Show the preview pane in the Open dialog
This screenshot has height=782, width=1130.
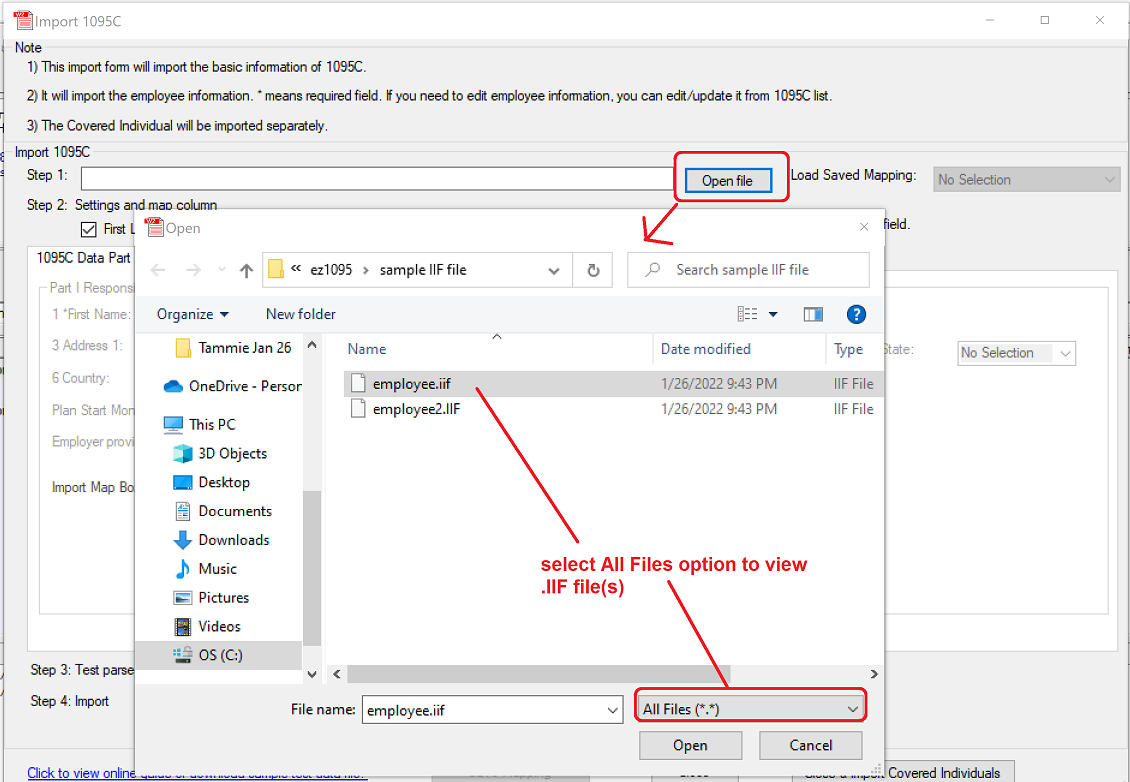point(812,314)
